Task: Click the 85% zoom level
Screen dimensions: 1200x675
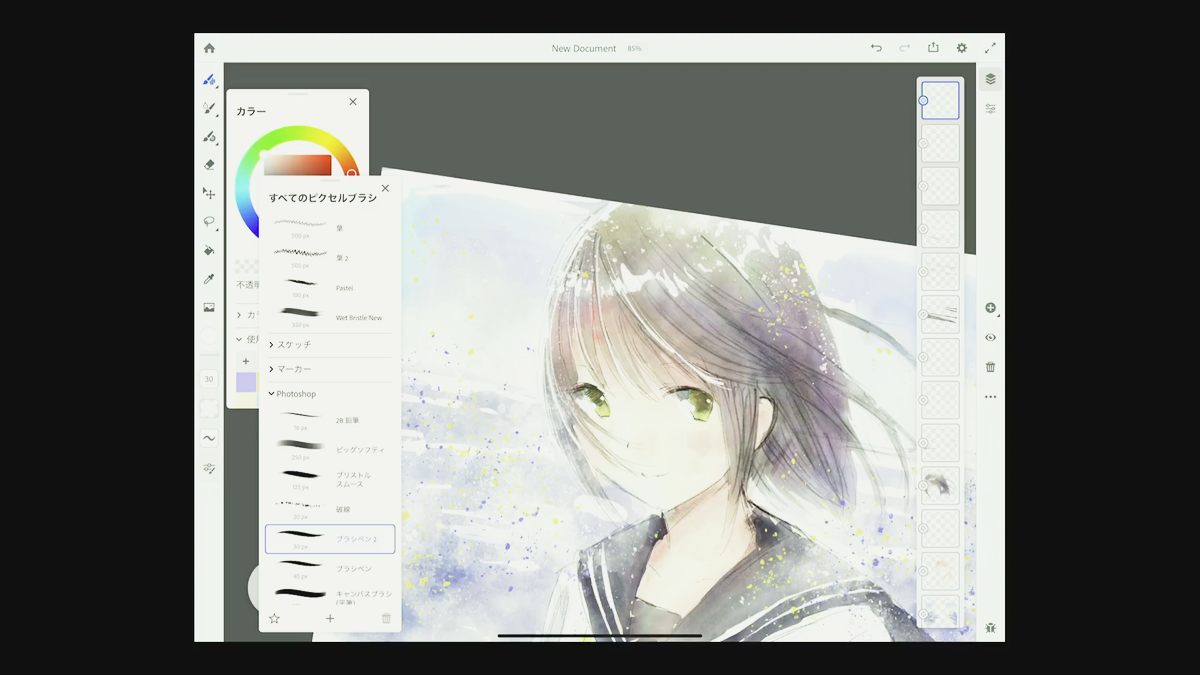Action: tap(634, 48)
